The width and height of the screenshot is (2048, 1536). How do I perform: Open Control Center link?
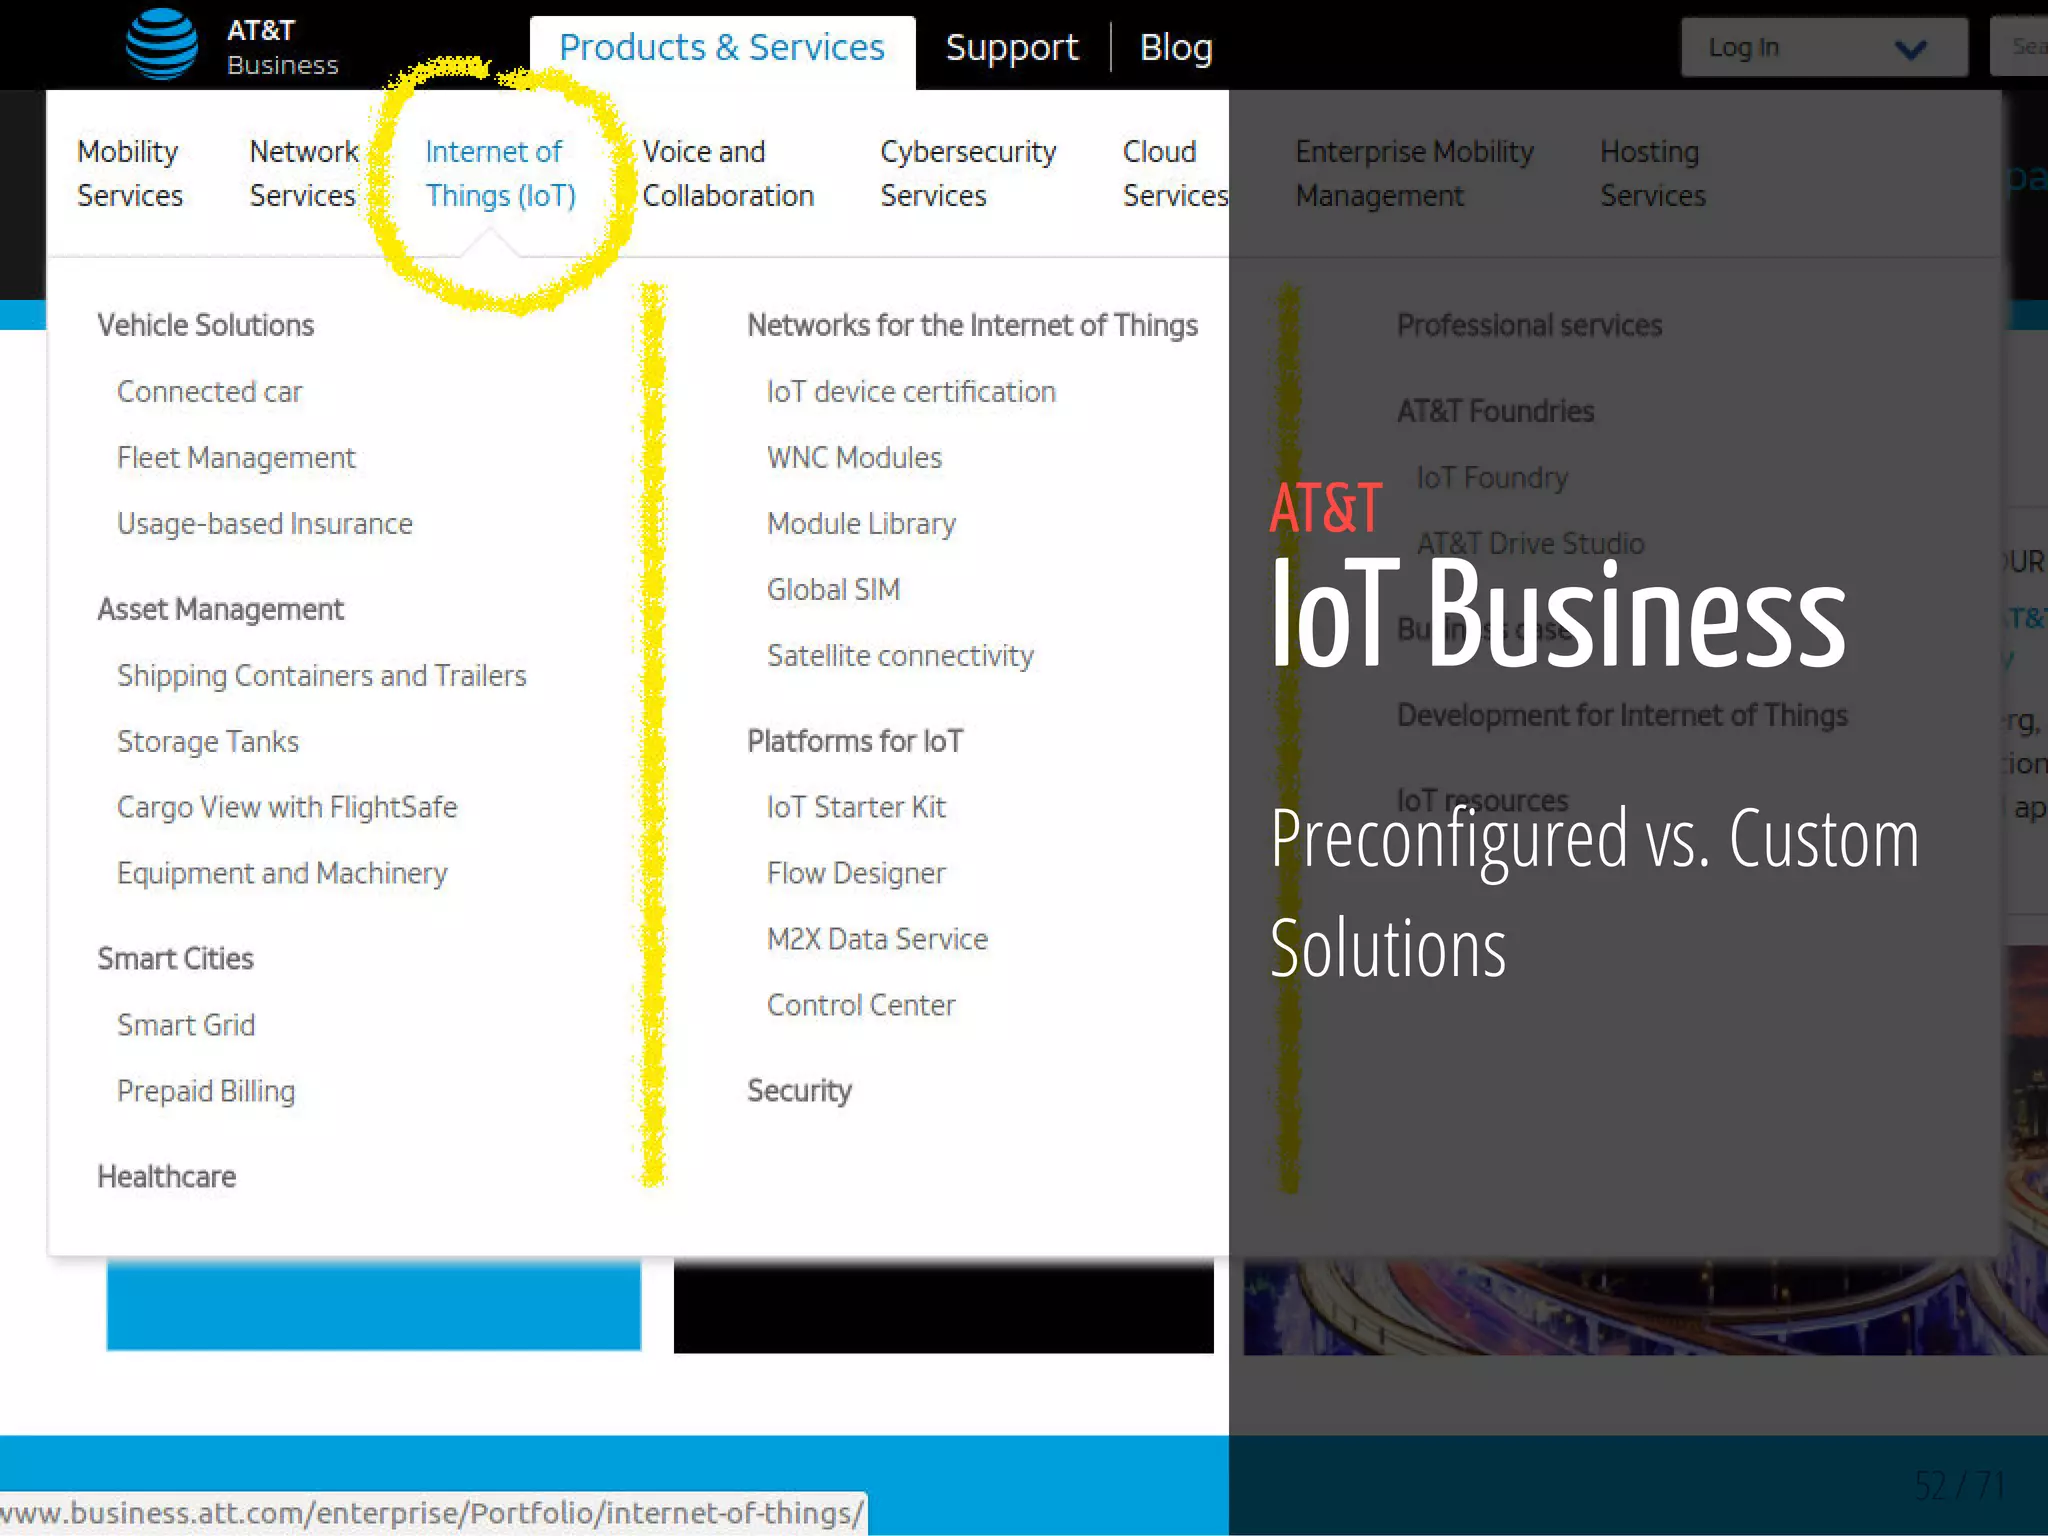click(x=861, y=1005)
